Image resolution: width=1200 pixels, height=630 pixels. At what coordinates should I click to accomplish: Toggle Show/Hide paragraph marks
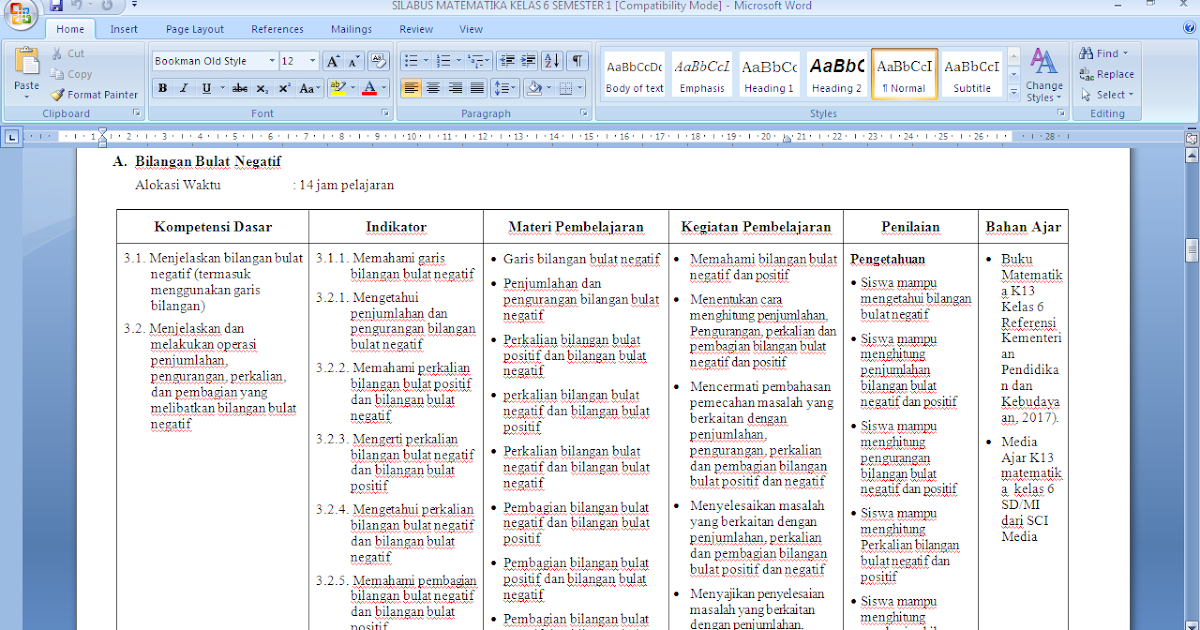[x=576, y=61]
